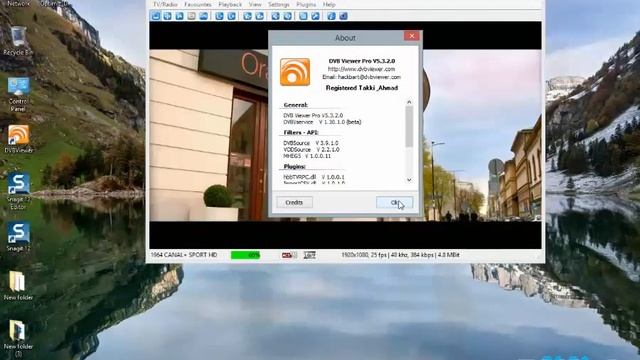640x360 pixels.
Task: Click the greyed-out fourth toolbar icon
Action: tap(191, 16)
